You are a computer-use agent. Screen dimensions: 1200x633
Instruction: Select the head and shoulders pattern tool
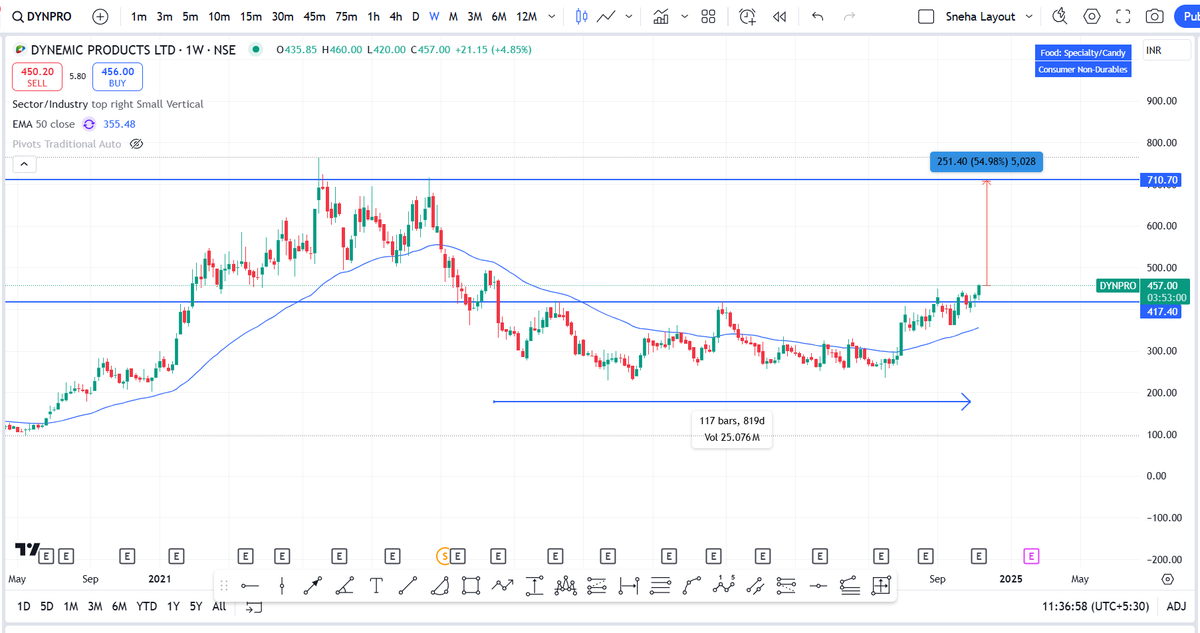click(565, 585)
